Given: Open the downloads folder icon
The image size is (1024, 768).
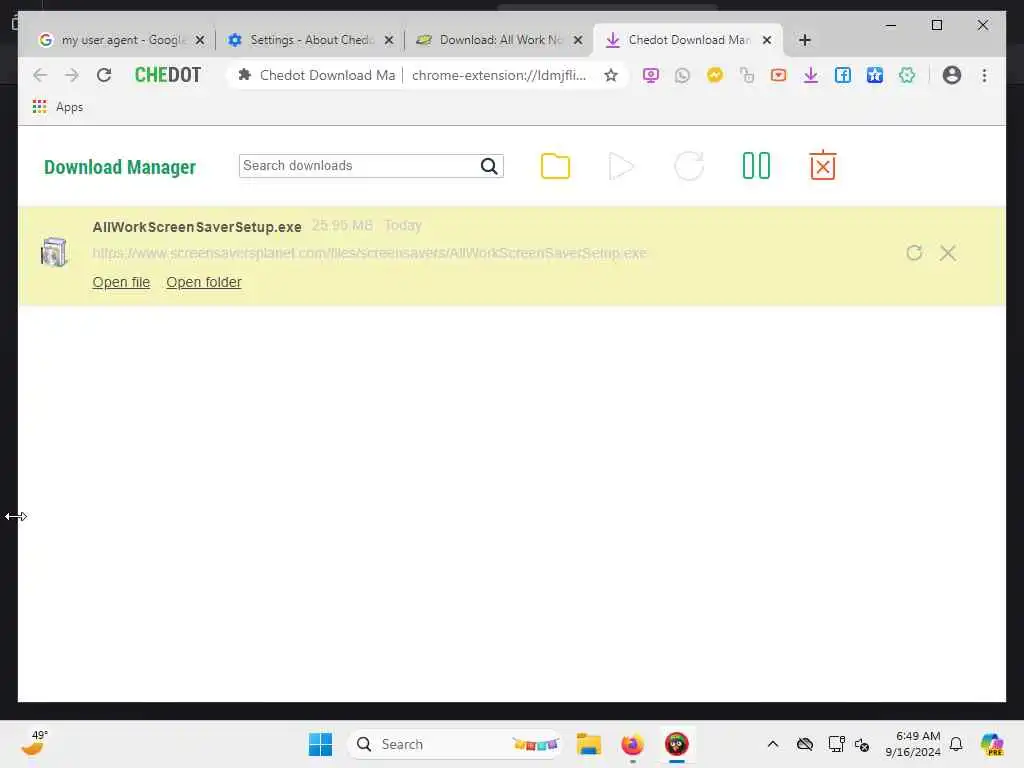Looking at the screenshot, I should 555,166.
